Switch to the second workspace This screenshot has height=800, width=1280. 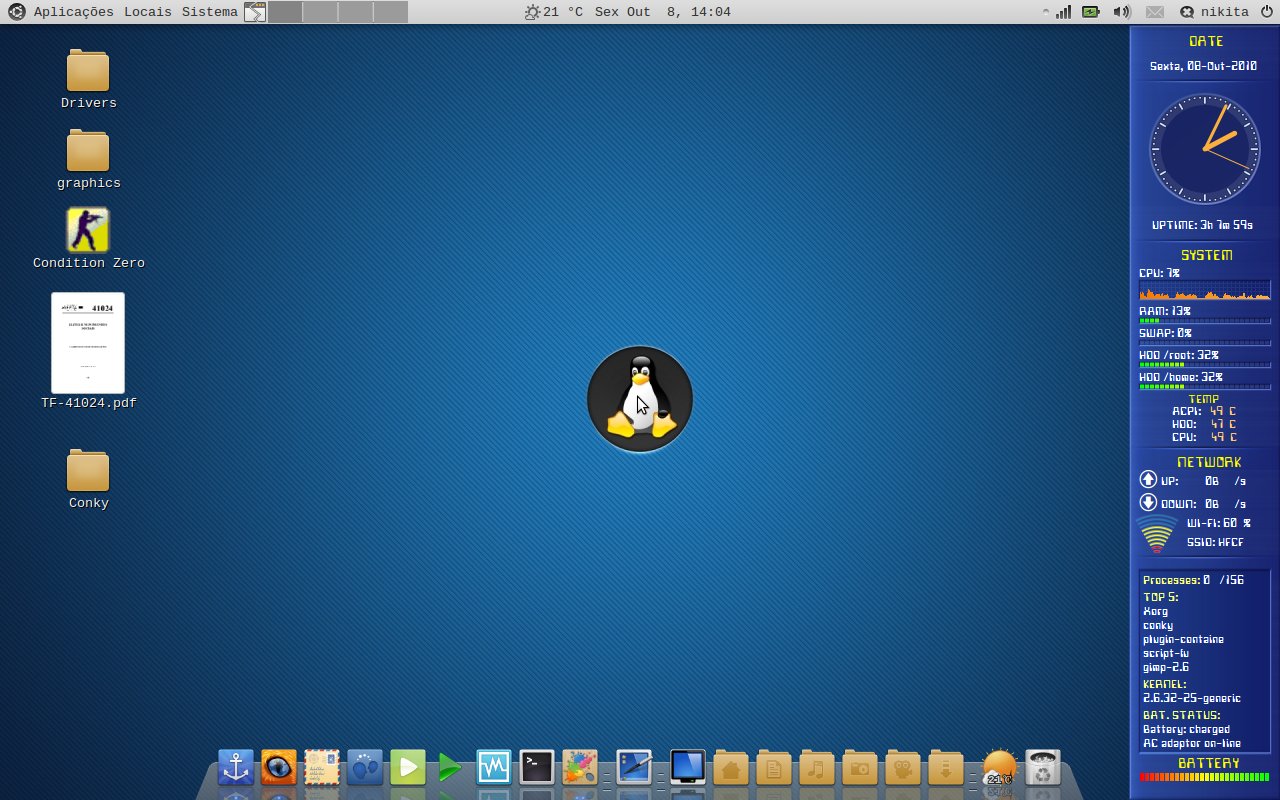tap(320, 12)
